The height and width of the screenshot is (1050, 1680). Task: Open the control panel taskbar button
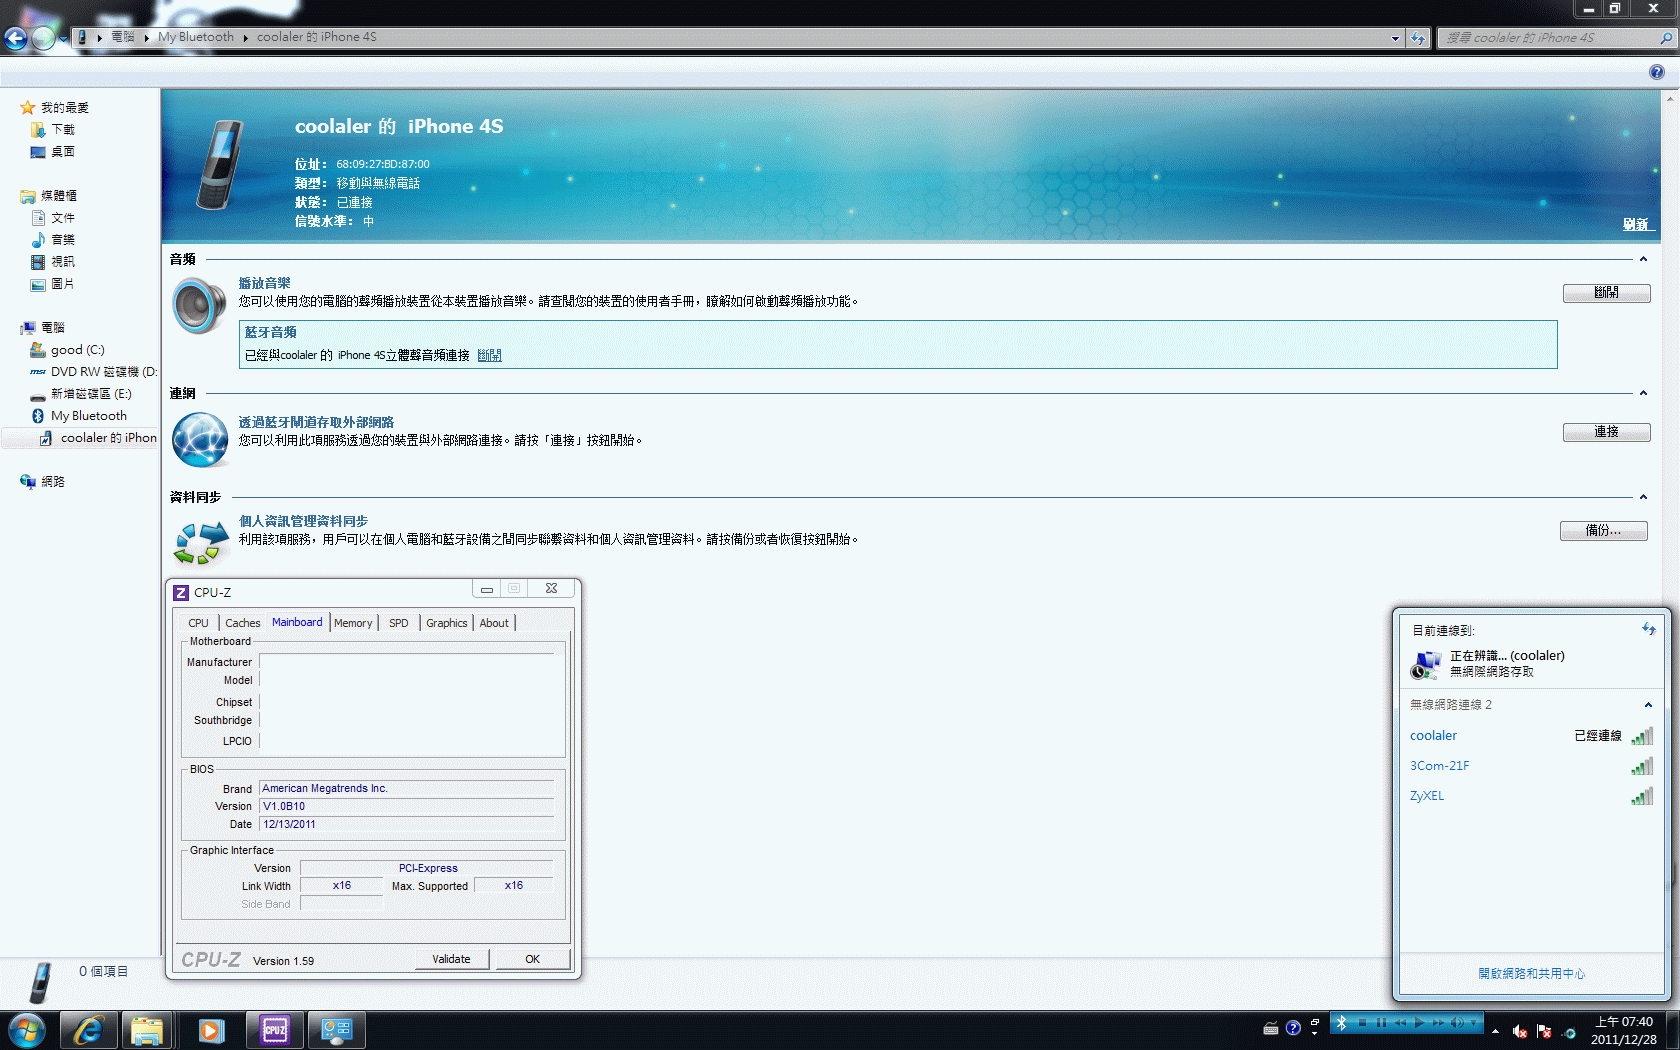point(337,1030)
